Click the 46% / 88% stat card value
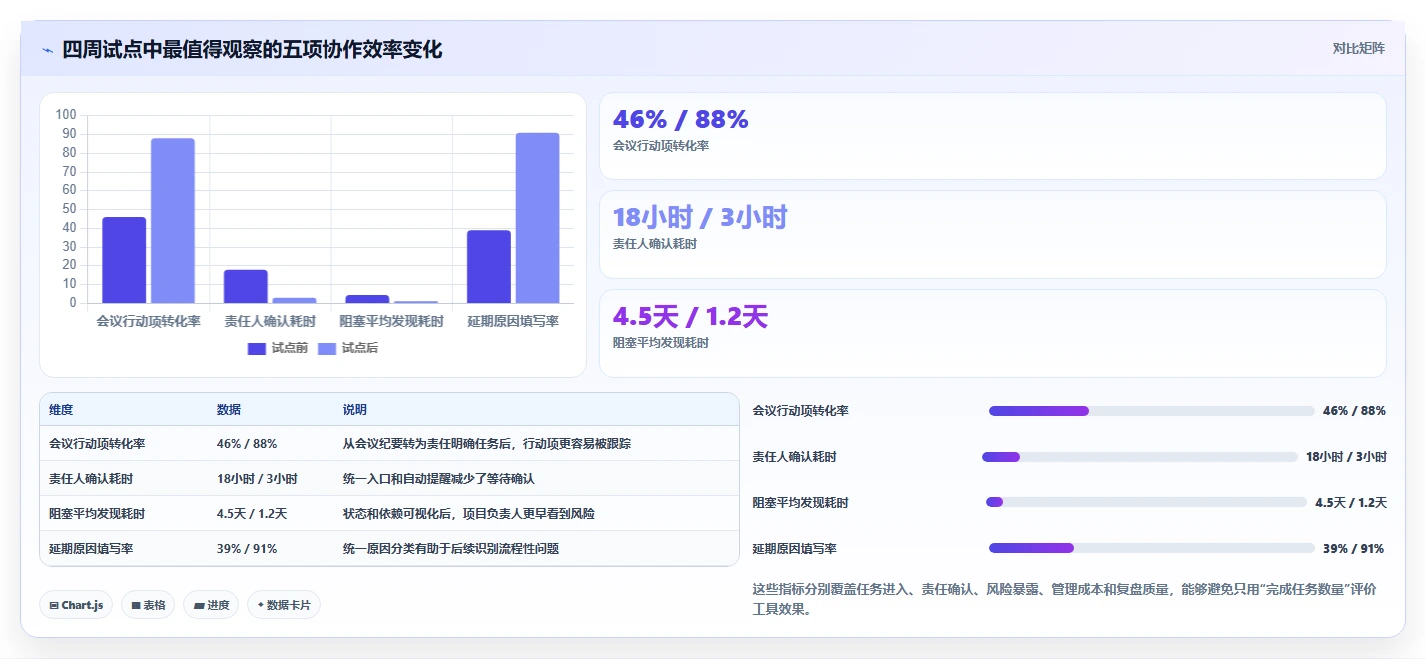 [681, 119]
